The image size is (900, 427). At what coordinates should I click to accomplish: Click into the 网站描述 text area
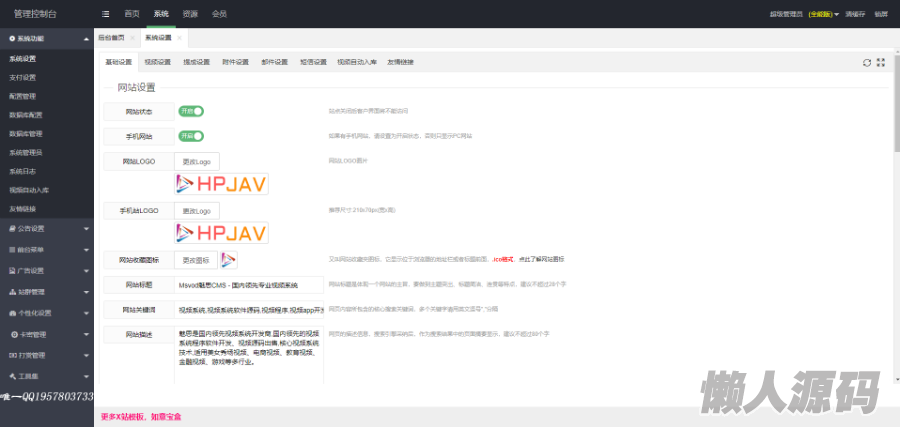(x=249, y=355)
